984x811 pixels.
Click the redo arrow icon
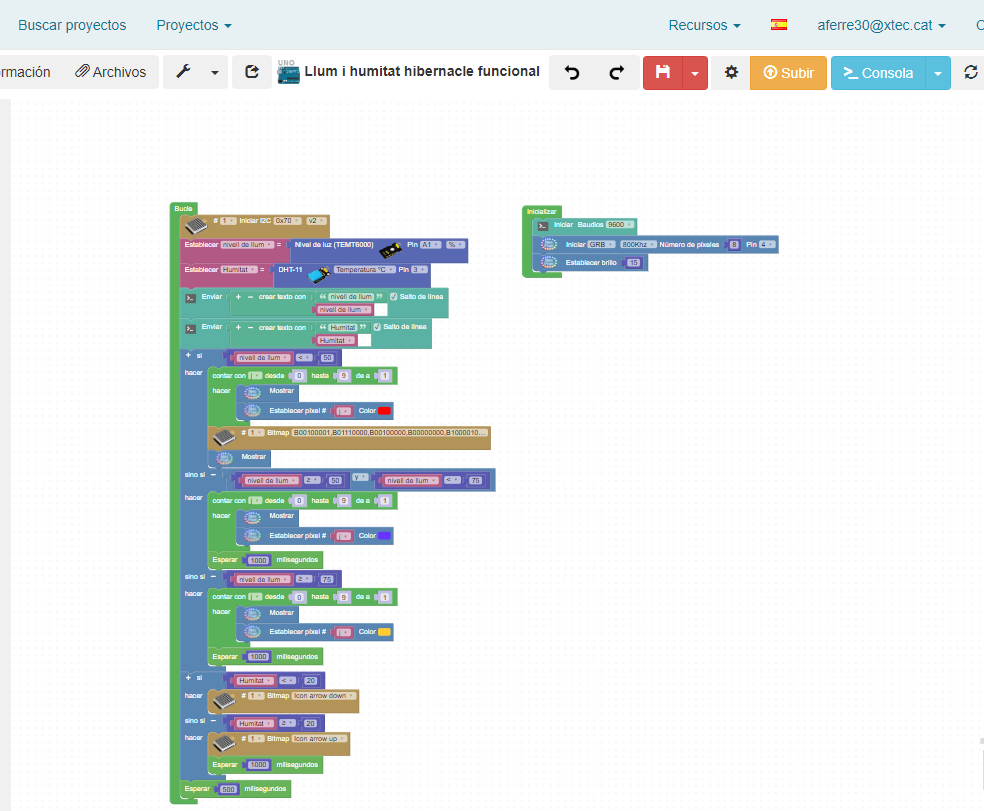617,73
